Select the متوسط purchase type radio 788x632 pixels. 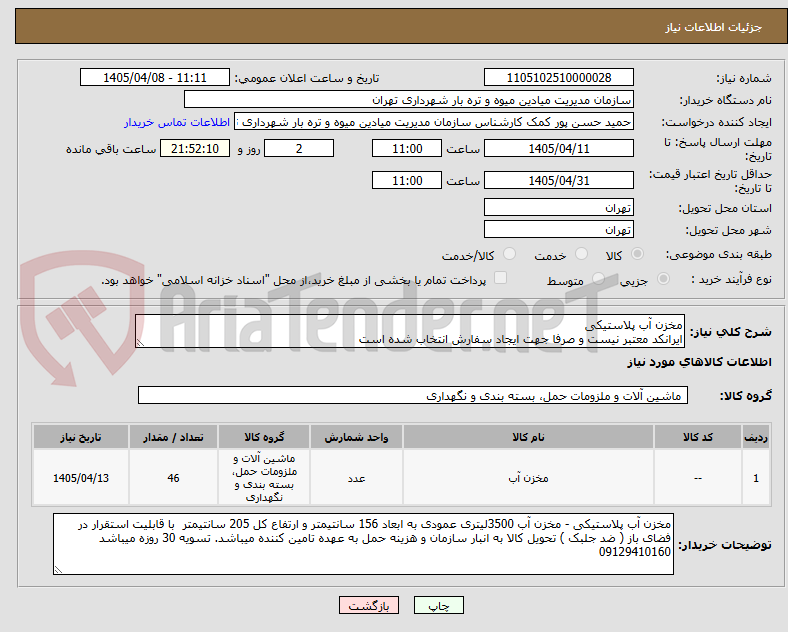point(599,279)
